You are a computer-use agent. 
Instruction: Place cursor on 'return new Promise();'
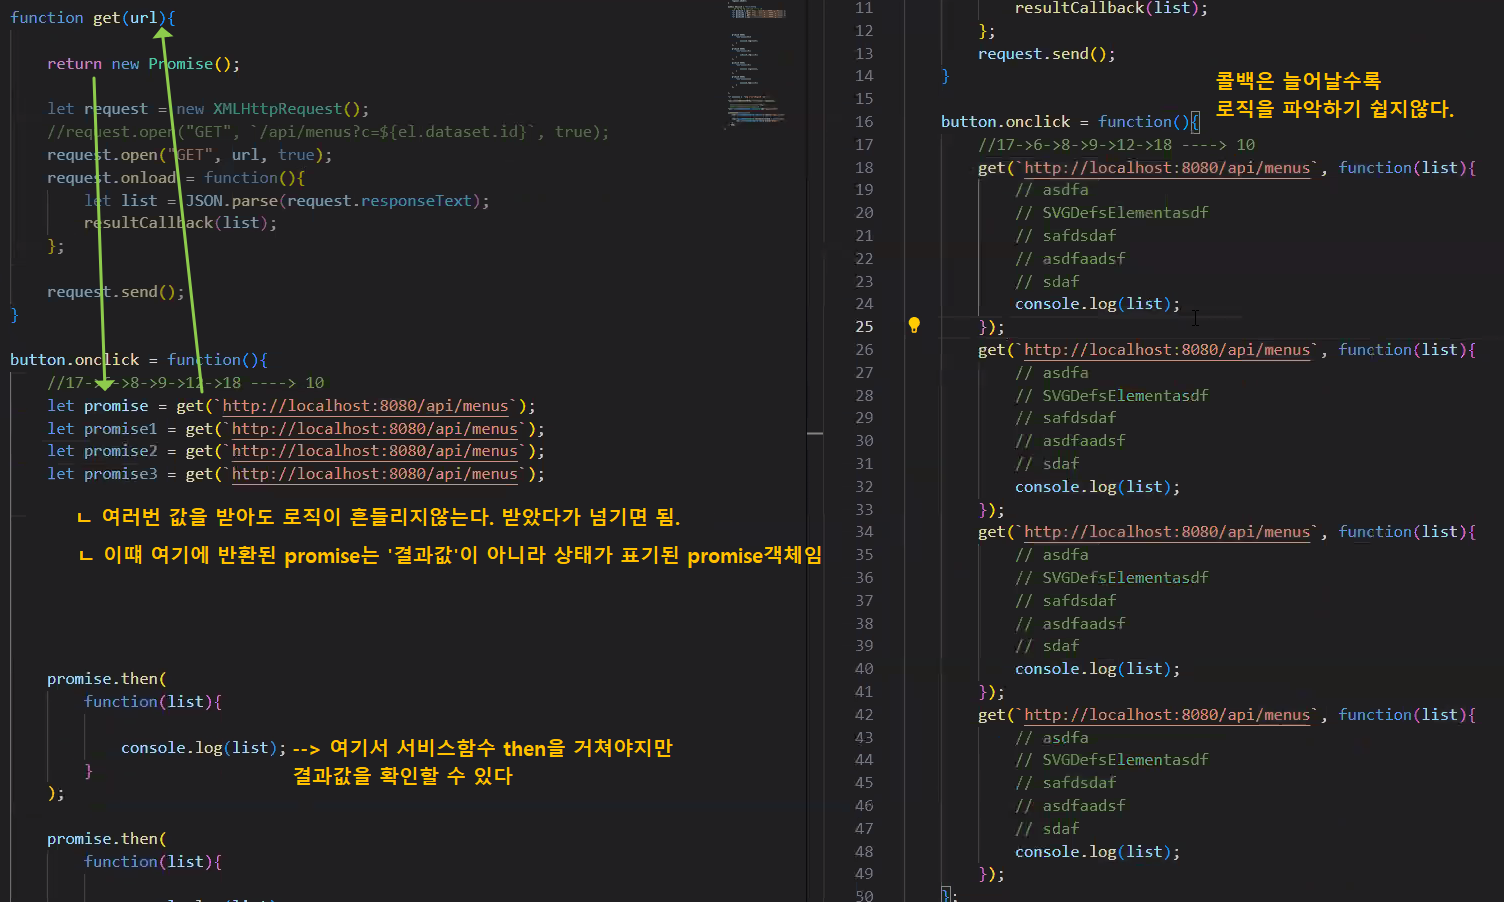(x=143, y=64)
